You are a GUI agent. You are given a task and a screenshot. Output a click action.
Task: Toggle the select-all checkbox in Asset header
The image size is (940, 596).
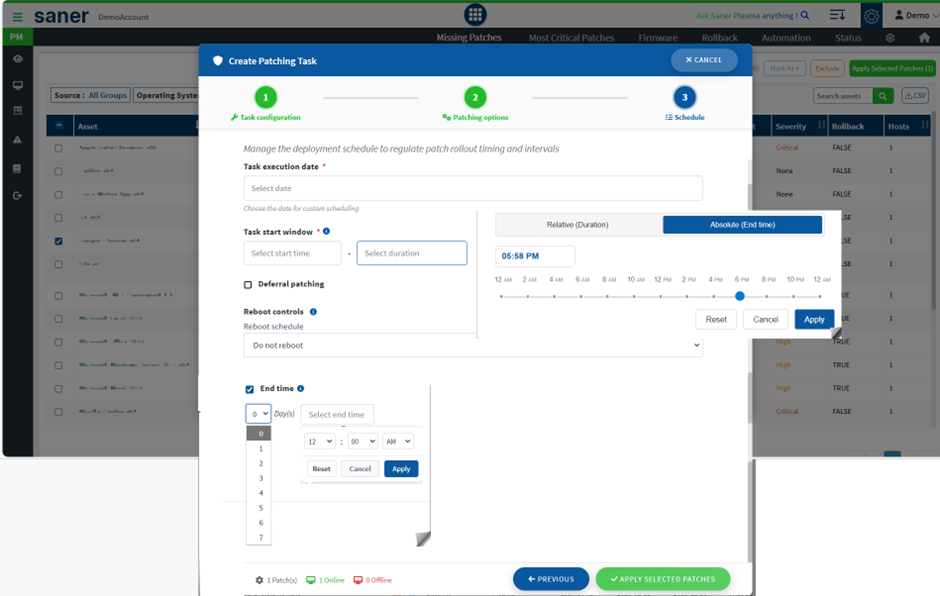[58, 126]
